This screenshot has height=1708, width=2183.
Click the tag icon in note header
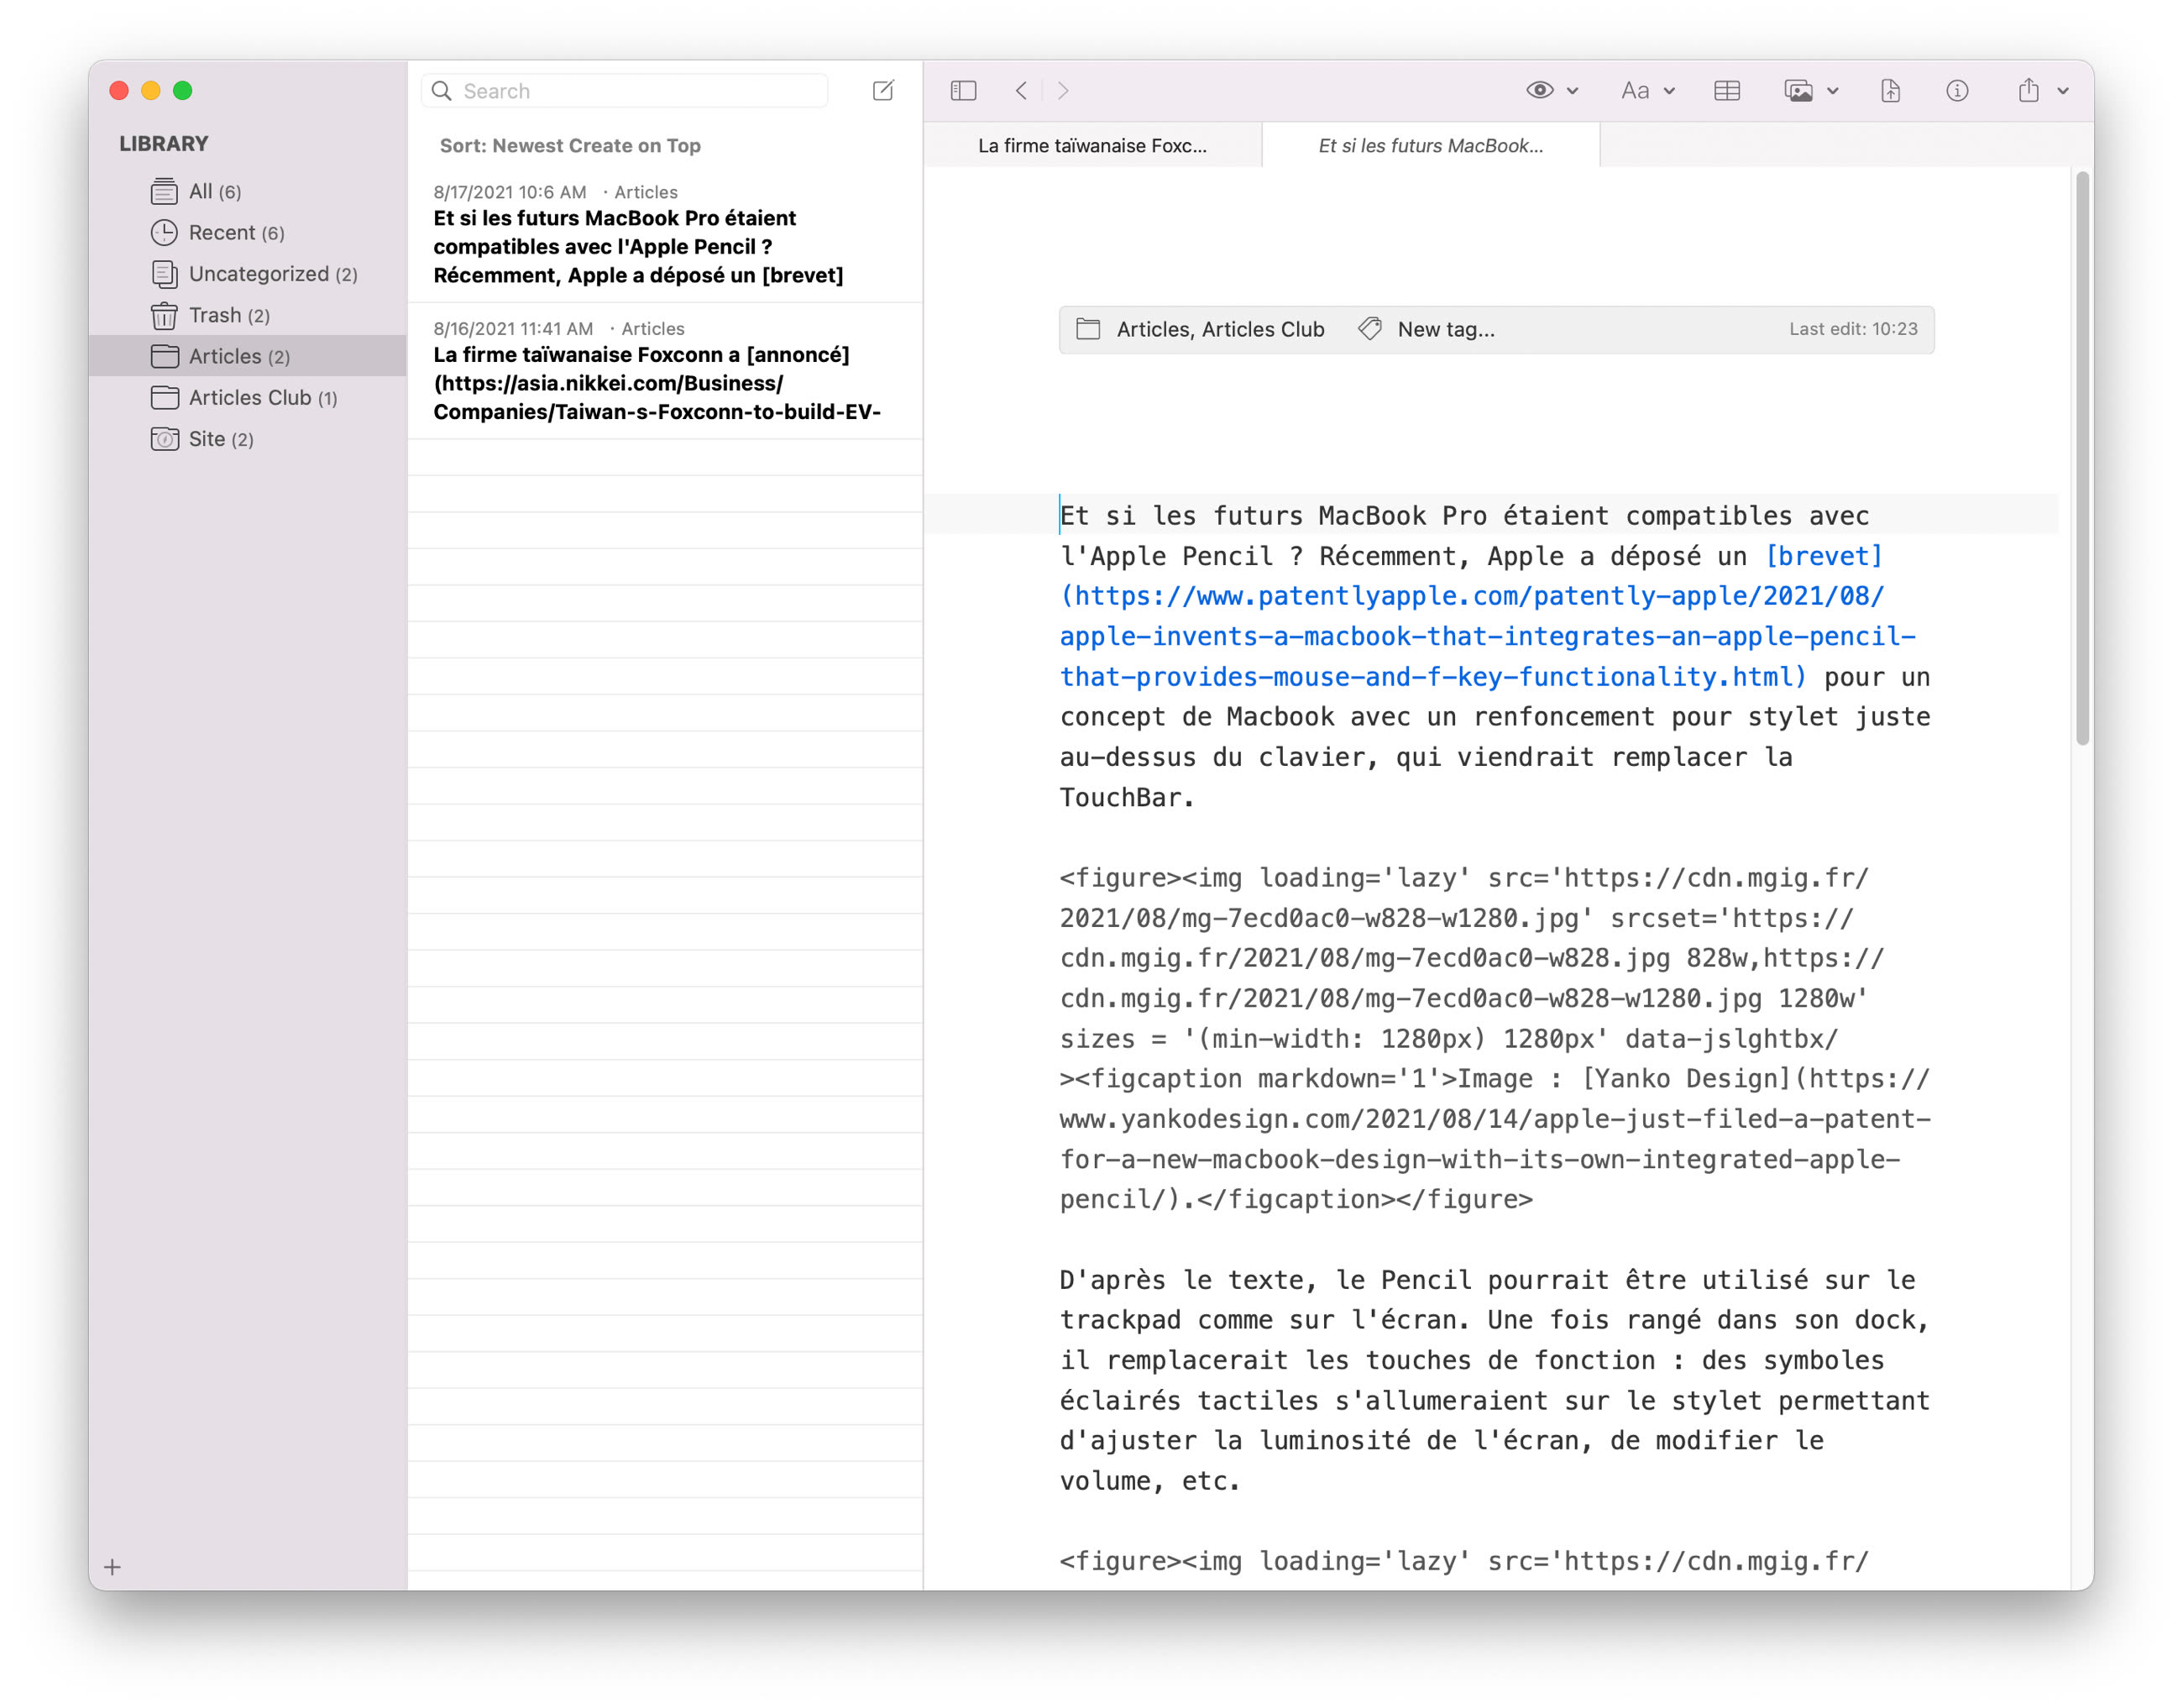tap(1369, 329)
